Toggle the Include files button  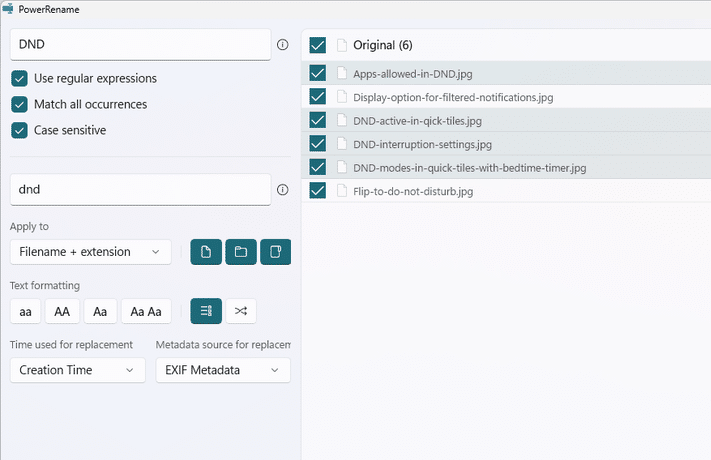(x=206, y=252)
